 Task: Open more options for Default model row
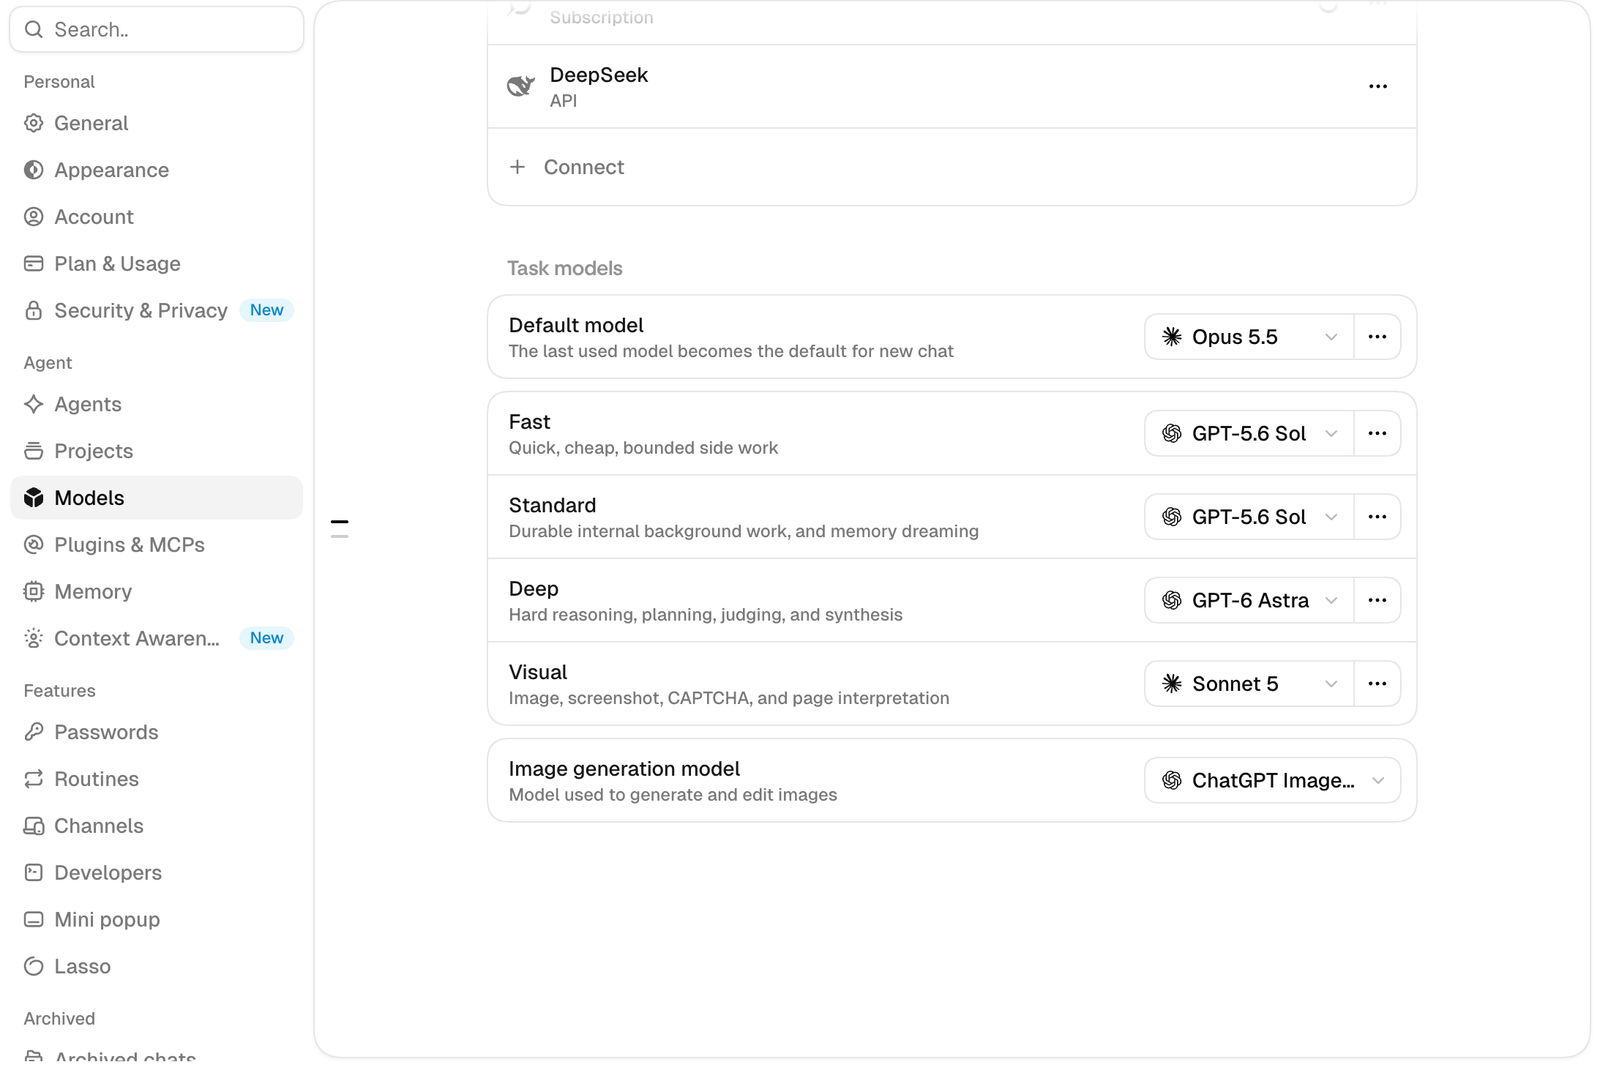pos(1377,337)
